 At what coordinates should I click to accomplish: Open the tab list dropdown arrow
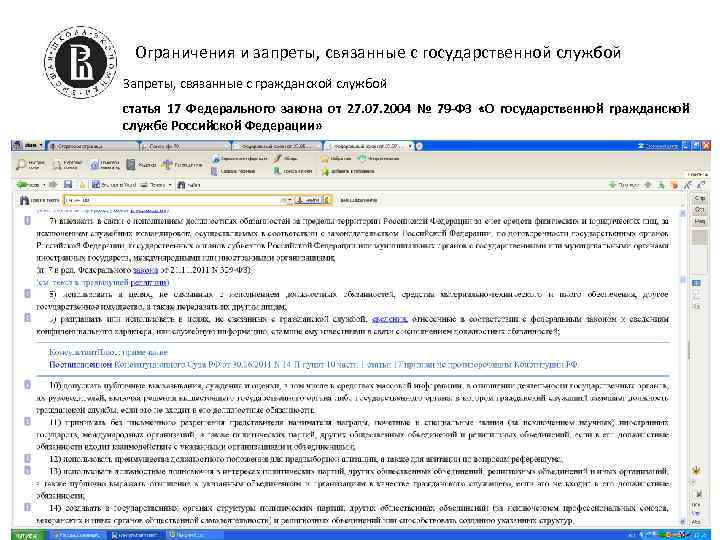click(410, 146)
